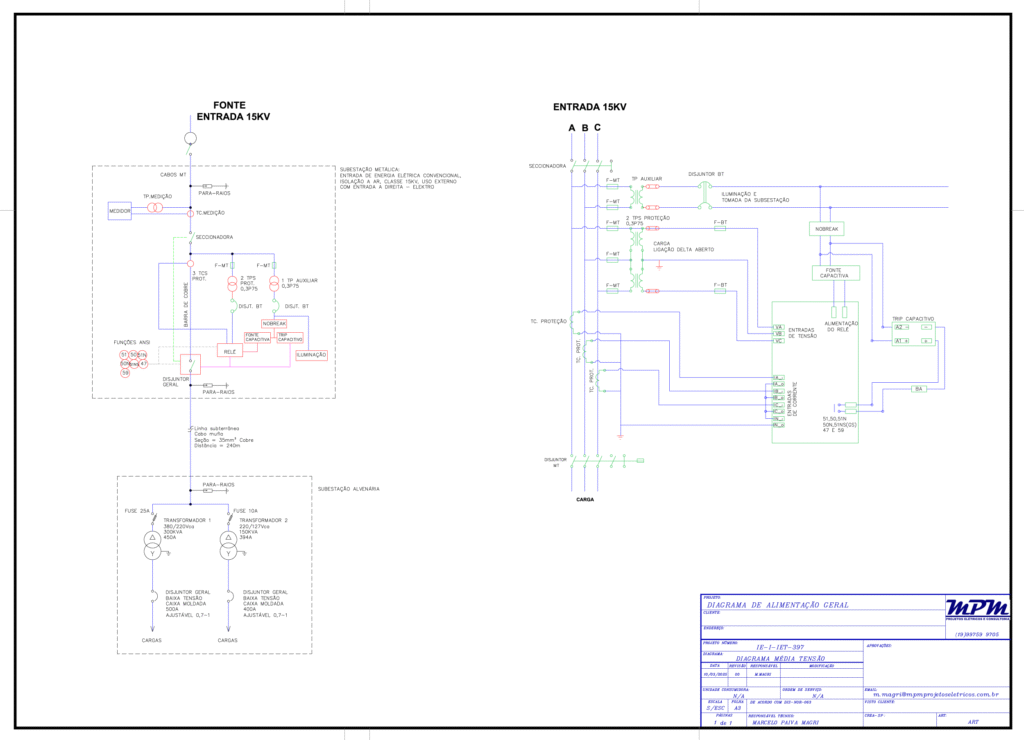The width and height of the screenshot is (1024, 740).
Task: Click the green FONTE CAPACITIVA box at right
Action: tap(835, 273)
